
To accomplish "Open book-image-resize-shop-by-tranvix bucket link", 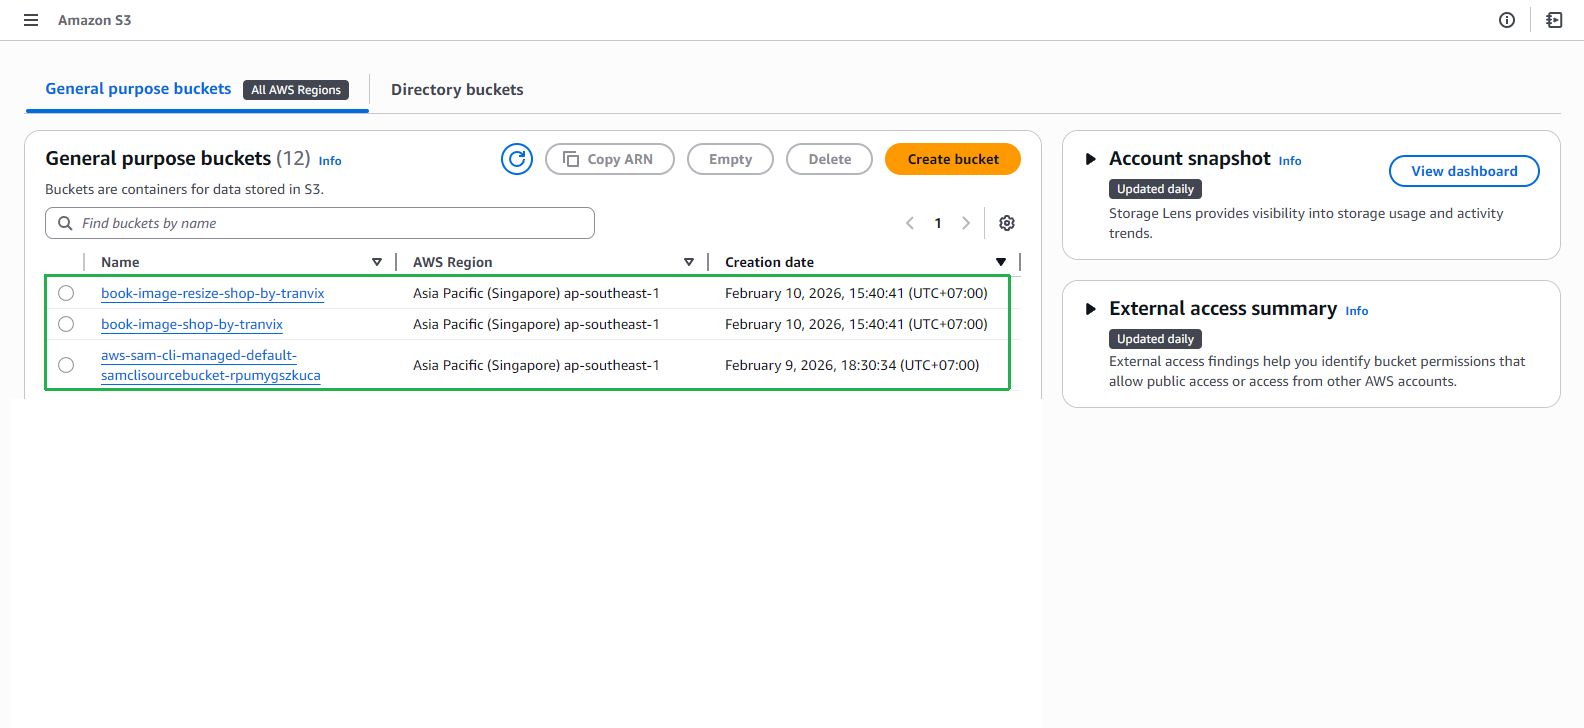I will pyautogui.click(x=212, y=293).
